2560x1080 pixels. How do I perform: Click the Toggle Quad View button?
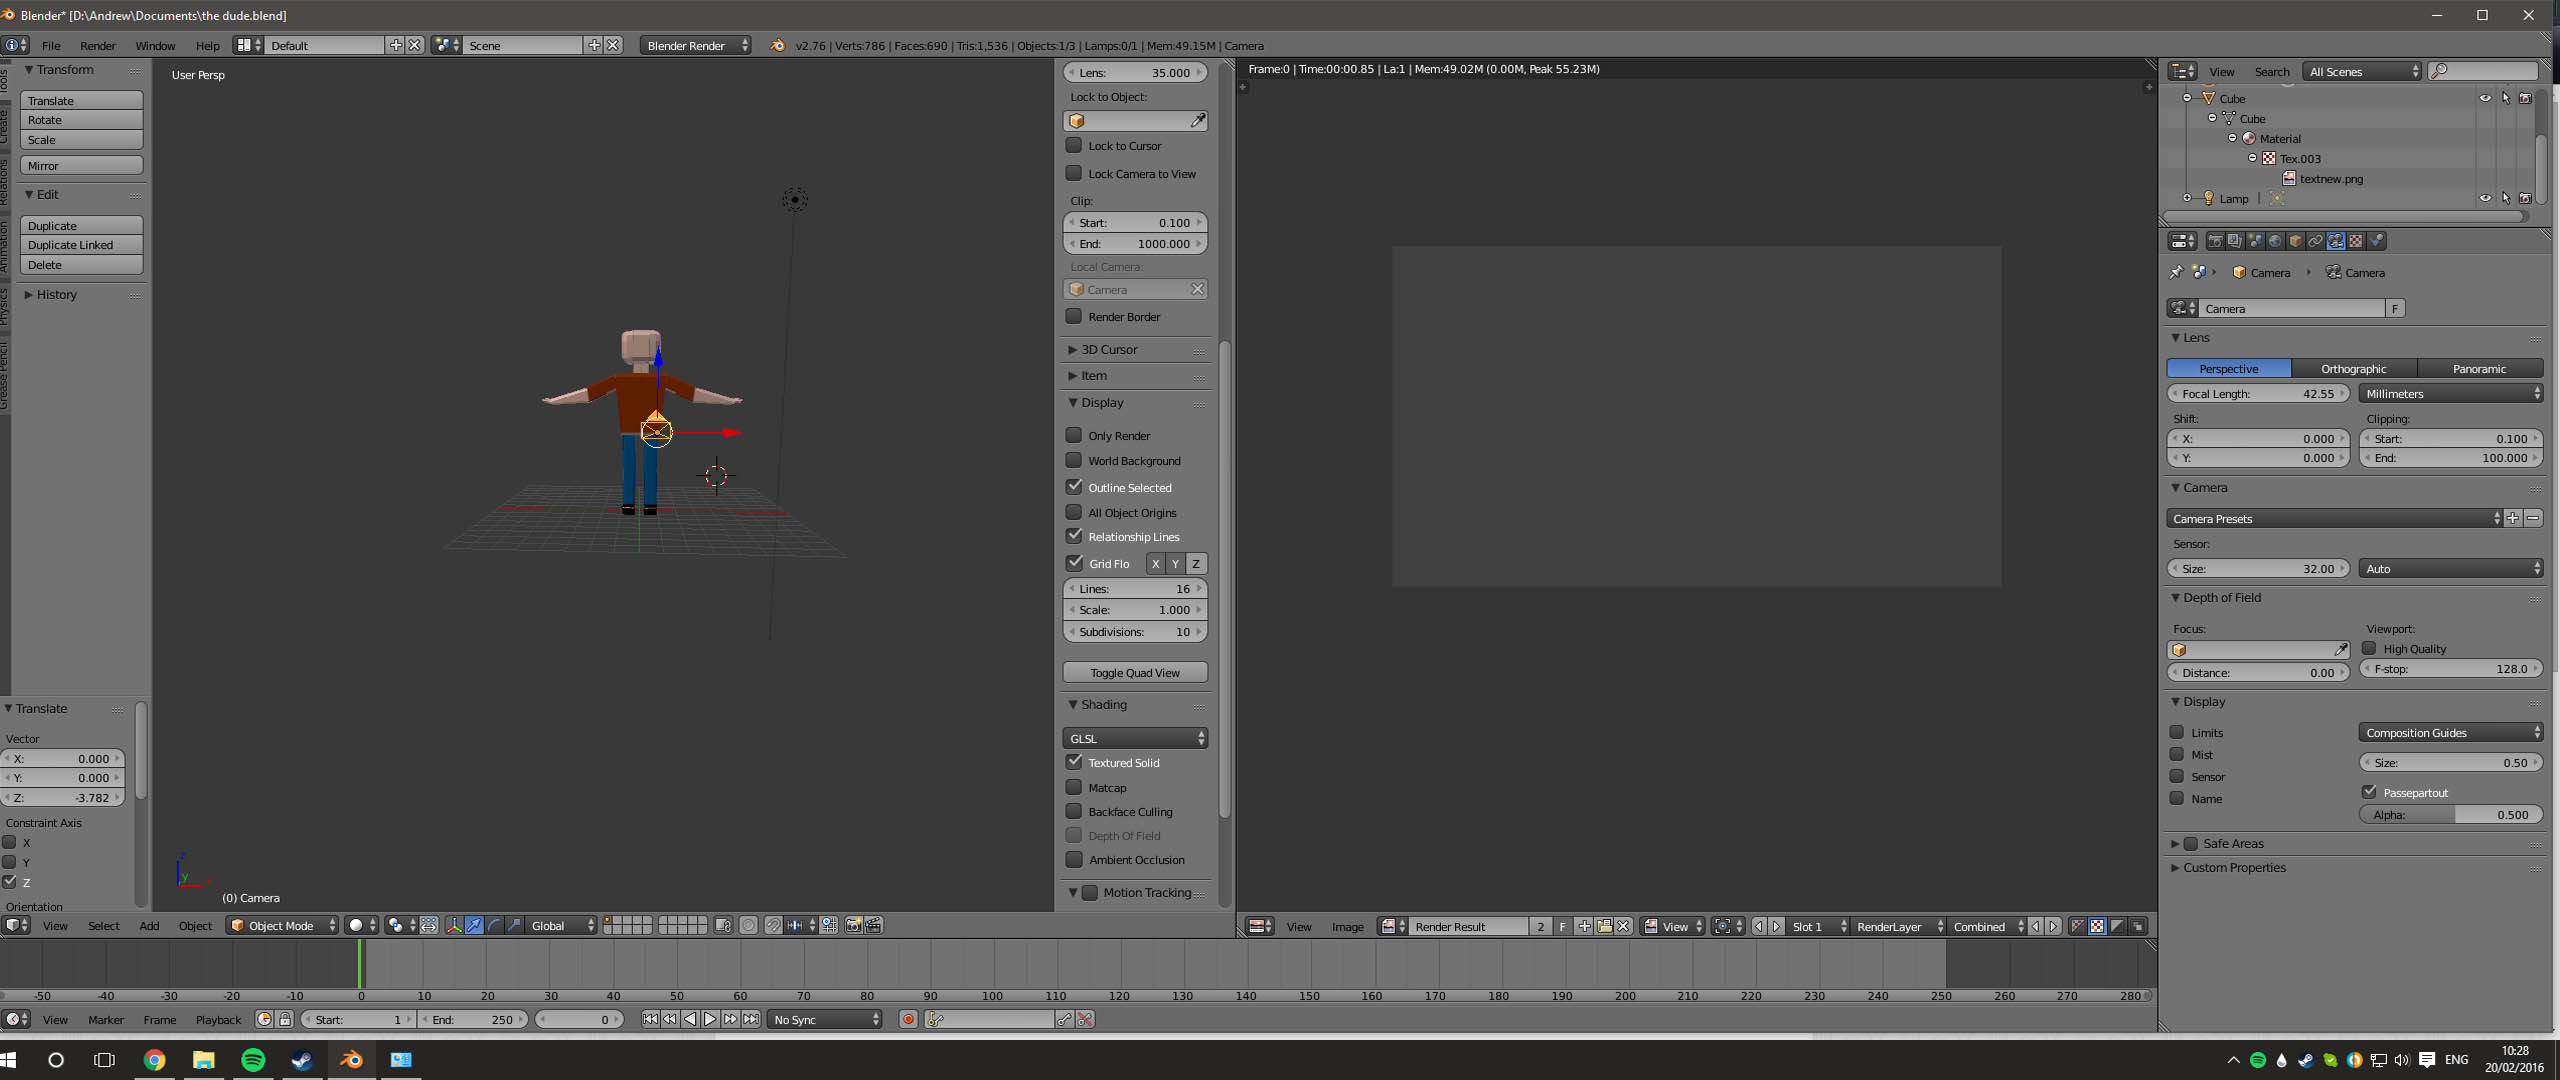coord(1135,672)
